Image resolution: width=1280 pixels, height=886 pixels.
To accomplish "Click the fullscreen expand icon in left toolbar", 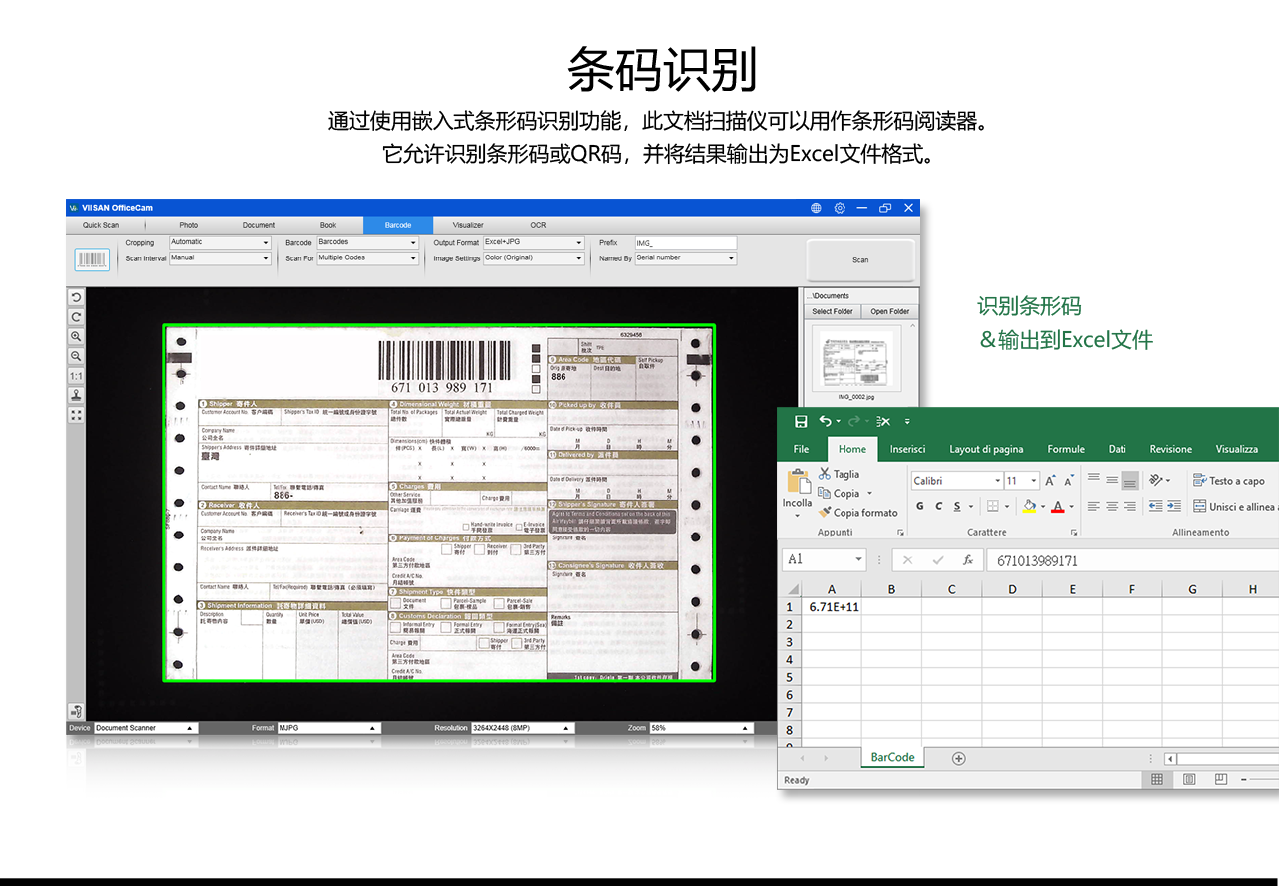I will coord(76,415).
